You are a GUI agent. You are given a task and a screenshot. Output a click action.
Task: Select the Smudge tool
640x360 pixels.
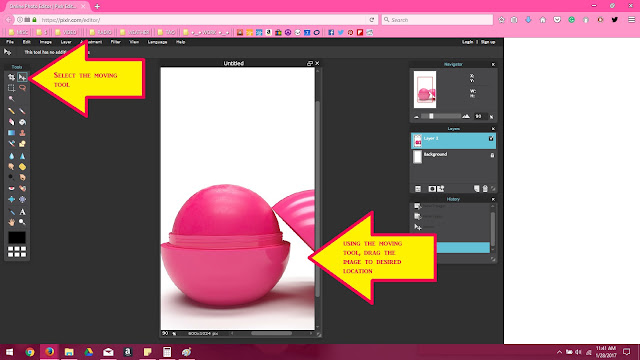pyautogui.click(x=11, y=167)
